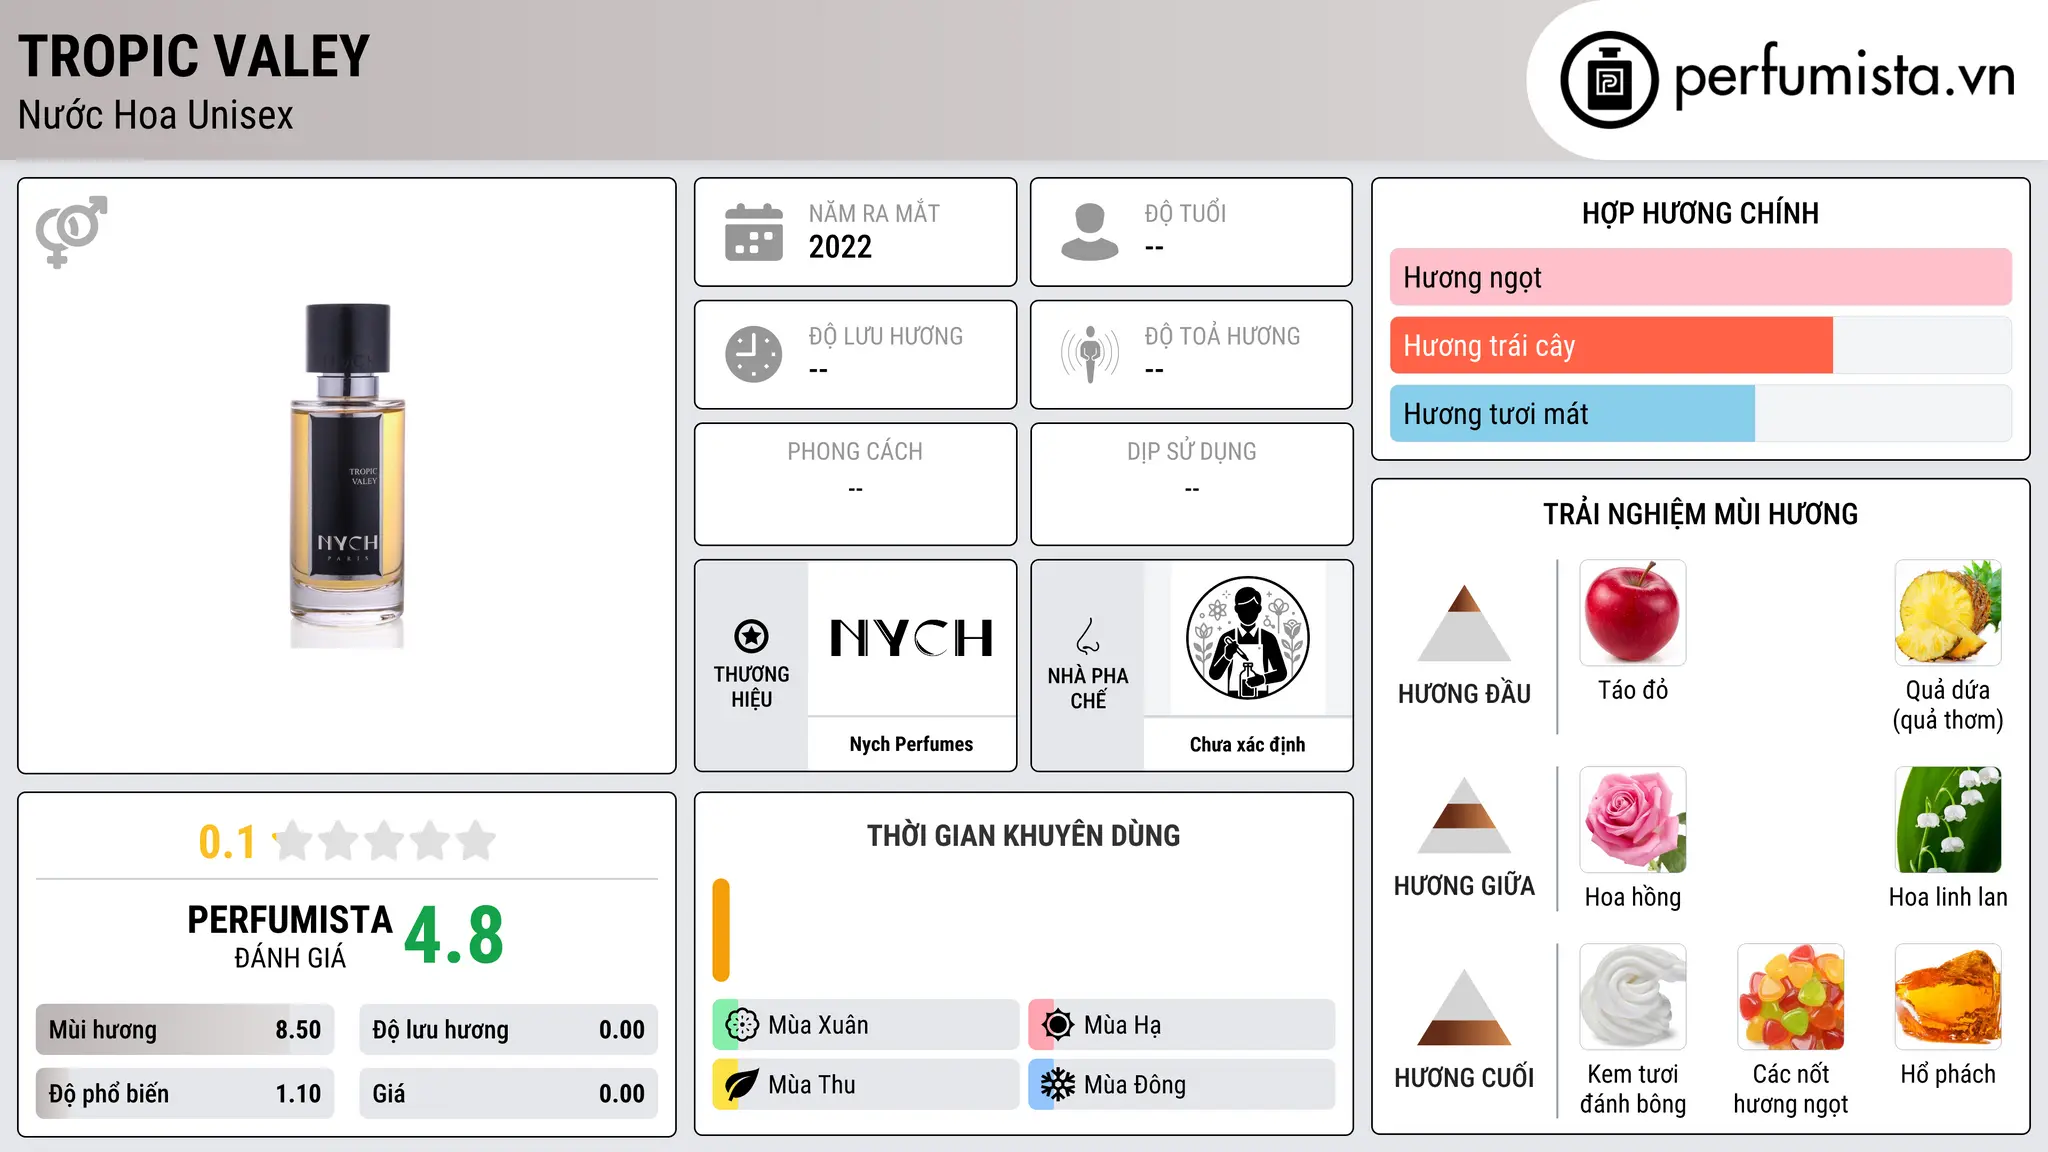Click the star badge icon above Thương hiệu
The image size is (2048, 1152).
pyautogui.click(x=751, y=636)
